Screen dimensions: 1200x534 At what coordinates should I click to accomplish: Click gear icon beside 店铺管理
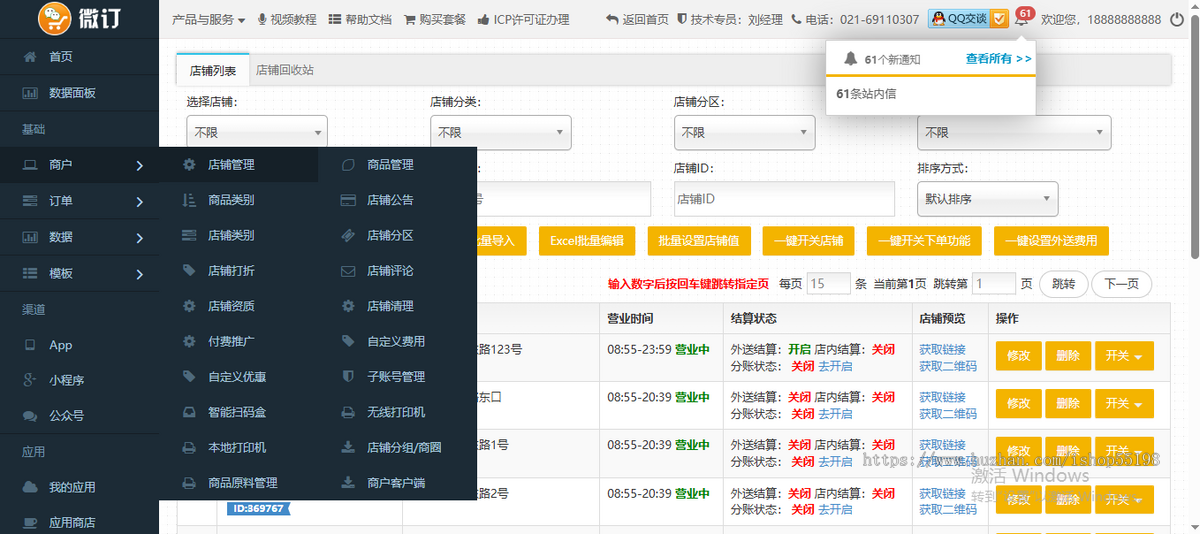click(189, 164)
